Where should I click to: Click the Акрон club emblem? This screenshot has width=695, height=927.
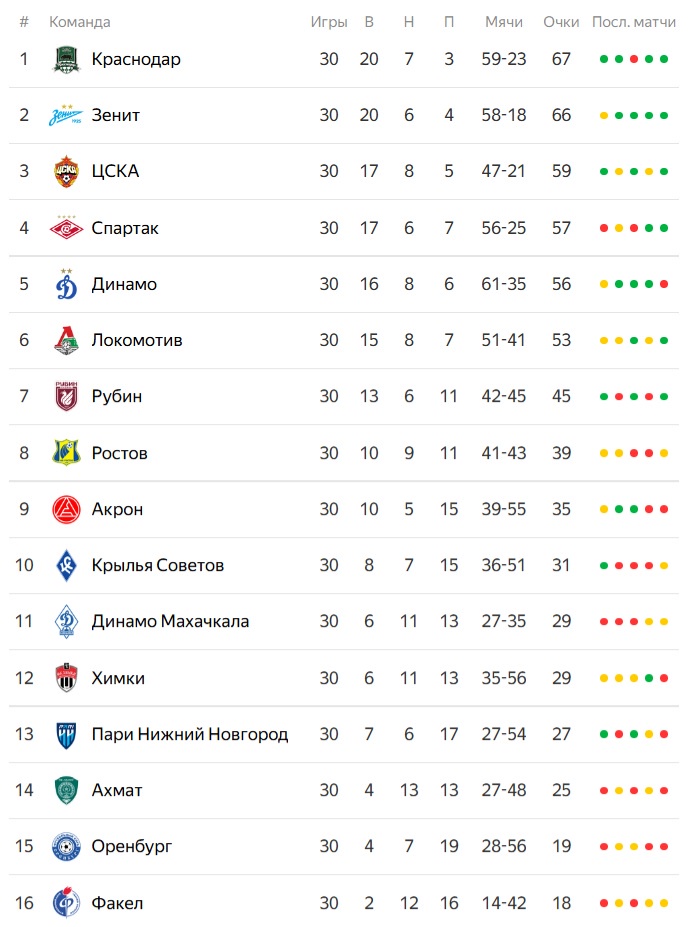(66, 509)
